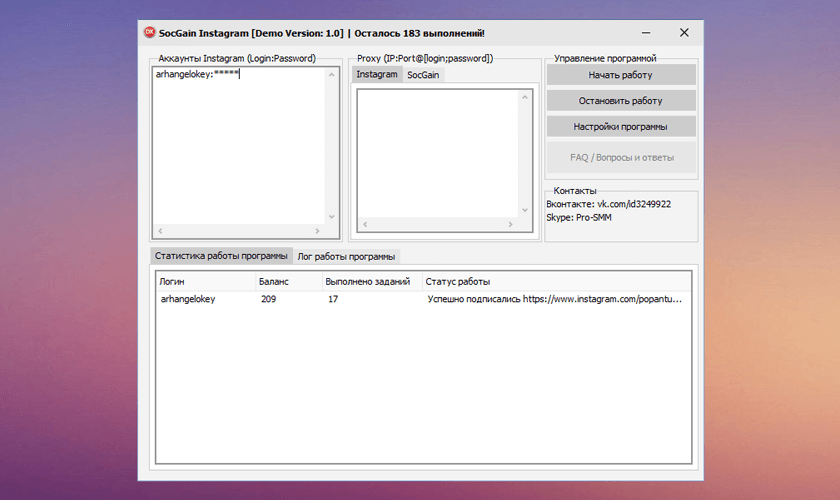Click 'Остановить работу' button

pos(621,101)
